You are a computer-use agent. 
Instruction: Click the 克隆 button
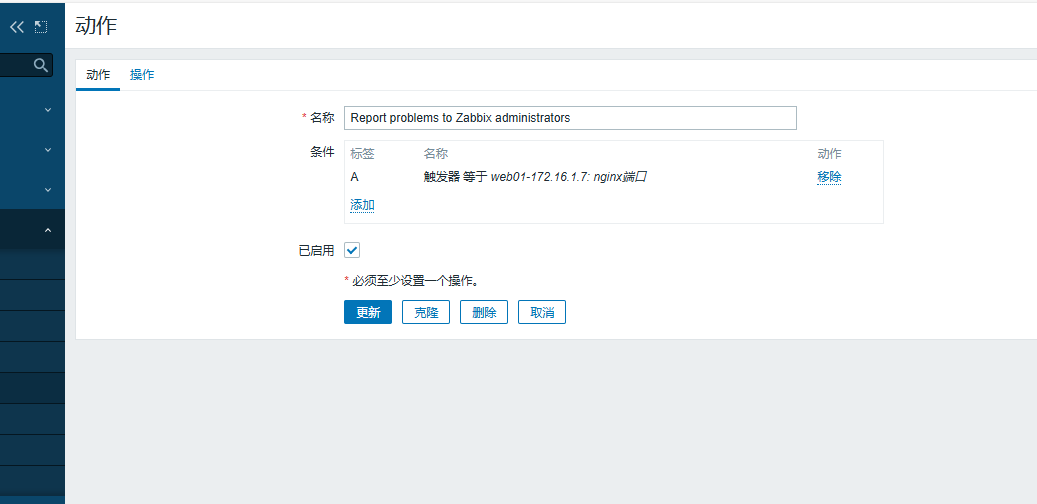coord(426,312)
